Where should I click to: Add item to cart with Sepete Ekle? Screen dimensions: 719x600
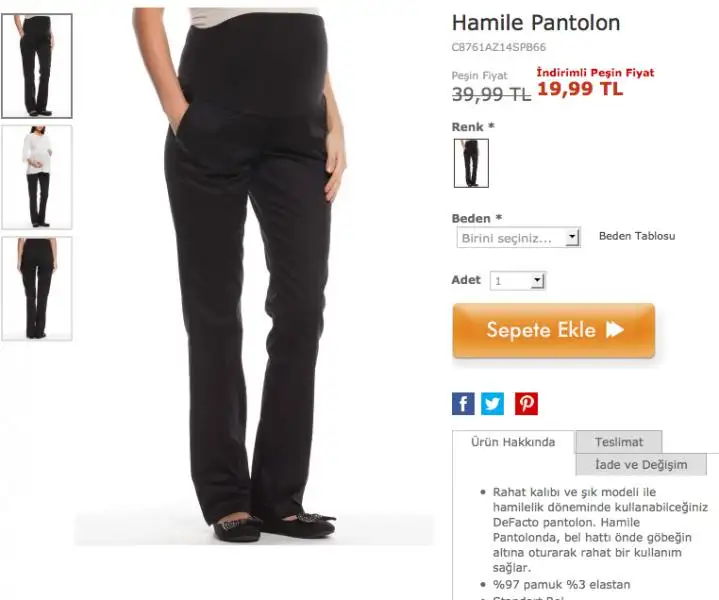[x=553, y=330]
